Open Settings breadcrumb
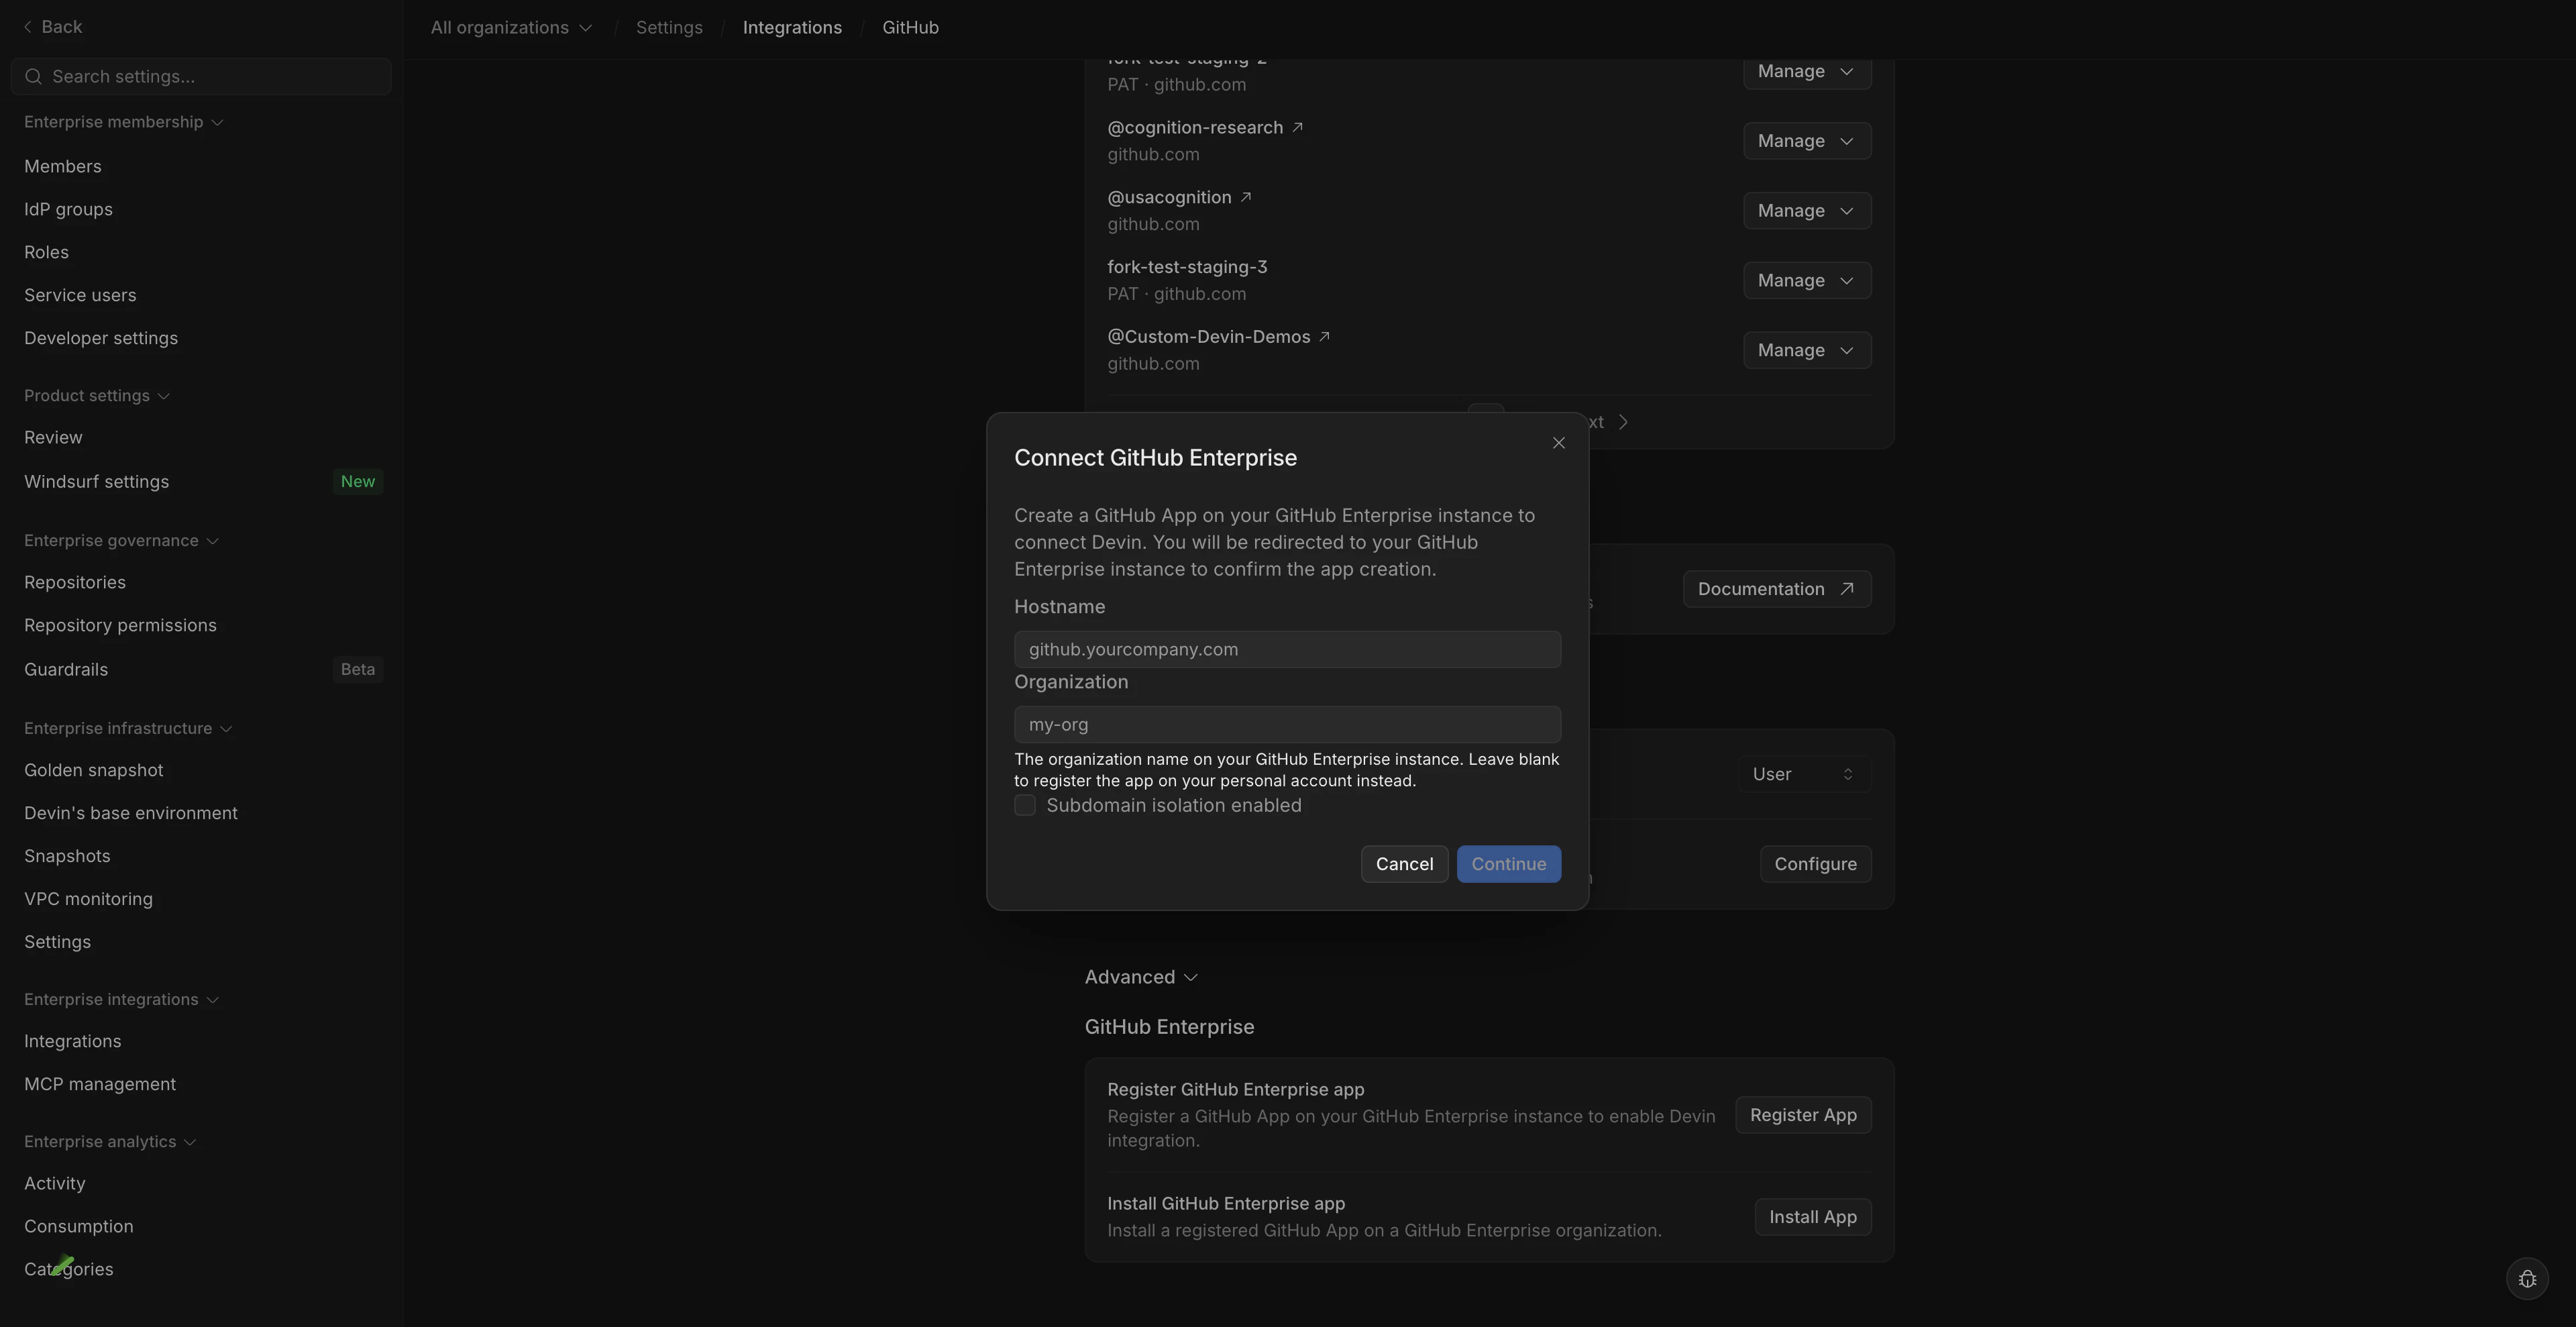Image resolution: width=2576 pixels, height=1327 pixels. click(x=669, y=27)
